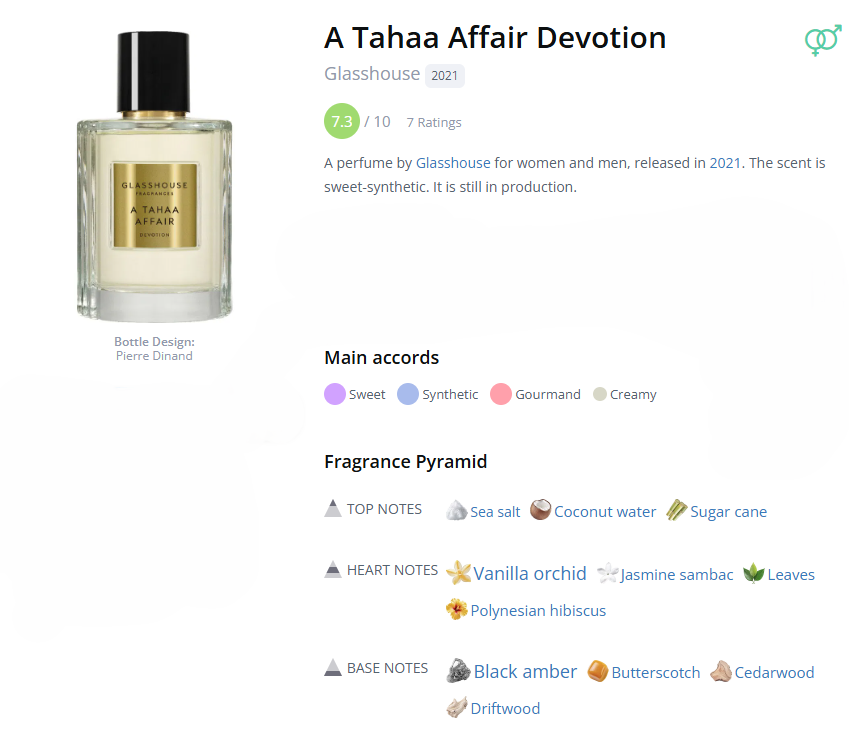This screenshot has height=729, width=849.
Task: Click the pink Gourmand accord swatch
Action: [501, 394]
